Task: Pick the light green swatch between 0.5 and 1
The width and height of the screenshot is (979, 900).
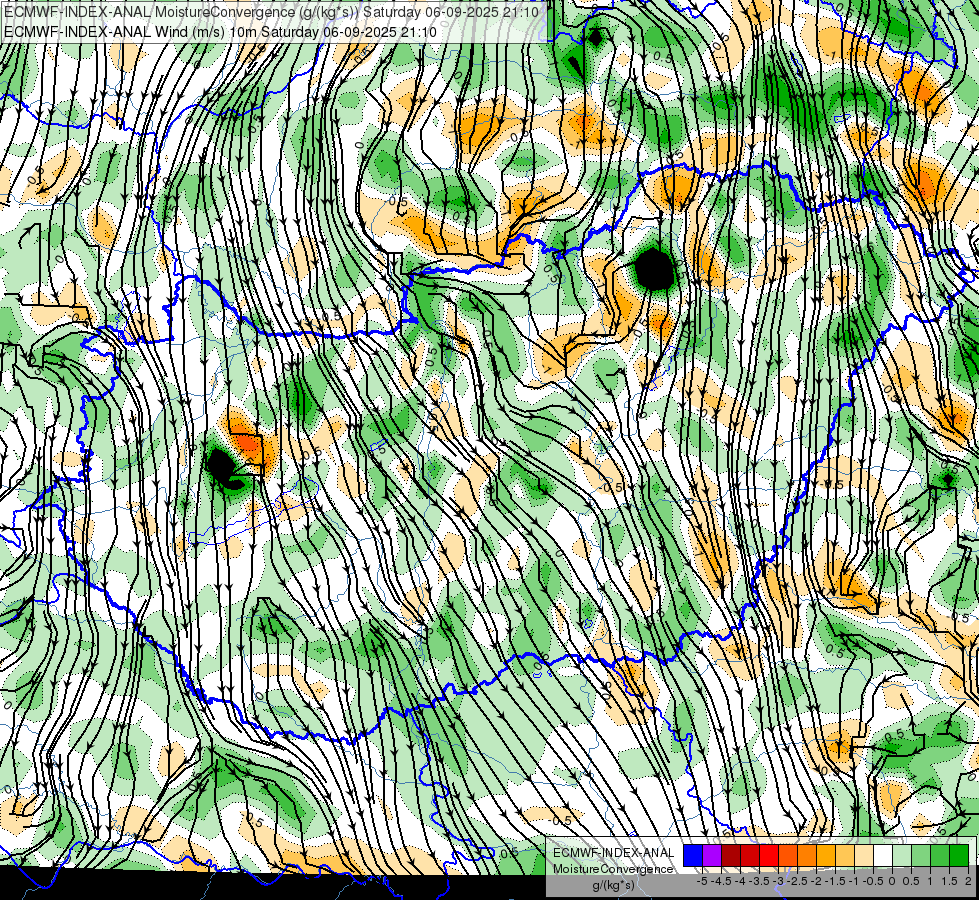Action: click(x=921, y=856)
